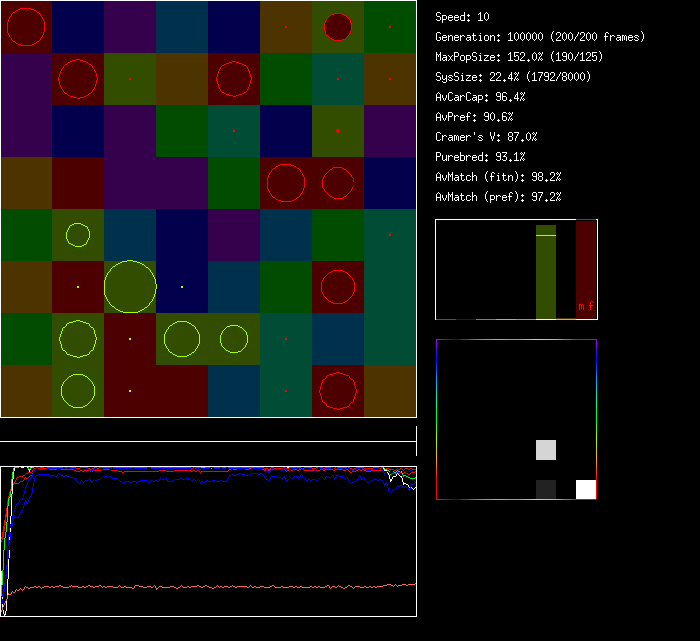Click the dark gray square in the rainbow-bordered panel
The height and width of the screenshot is (641, 700).
point(546,489)
